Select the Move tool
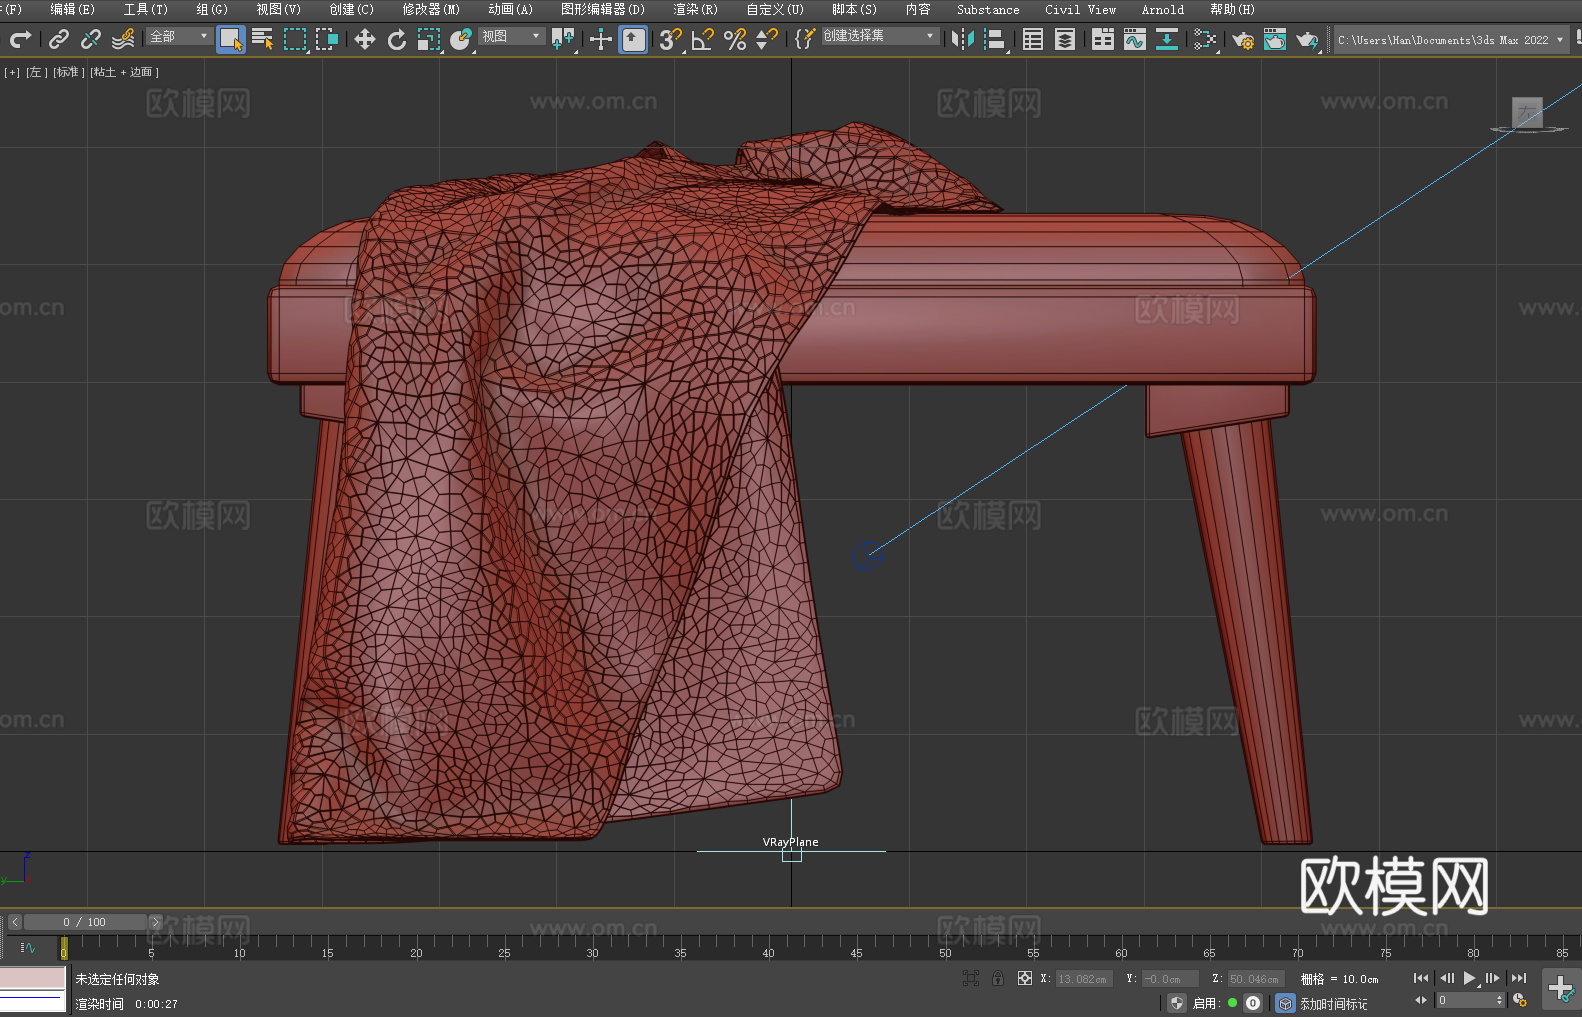 tap(365, 39)
